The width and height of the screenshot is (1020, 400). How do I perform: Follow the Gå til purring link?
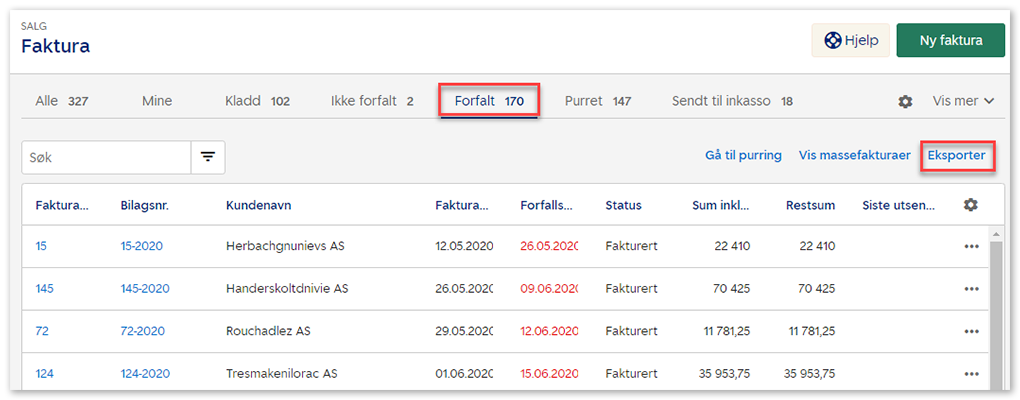click(x=743, y=156)
